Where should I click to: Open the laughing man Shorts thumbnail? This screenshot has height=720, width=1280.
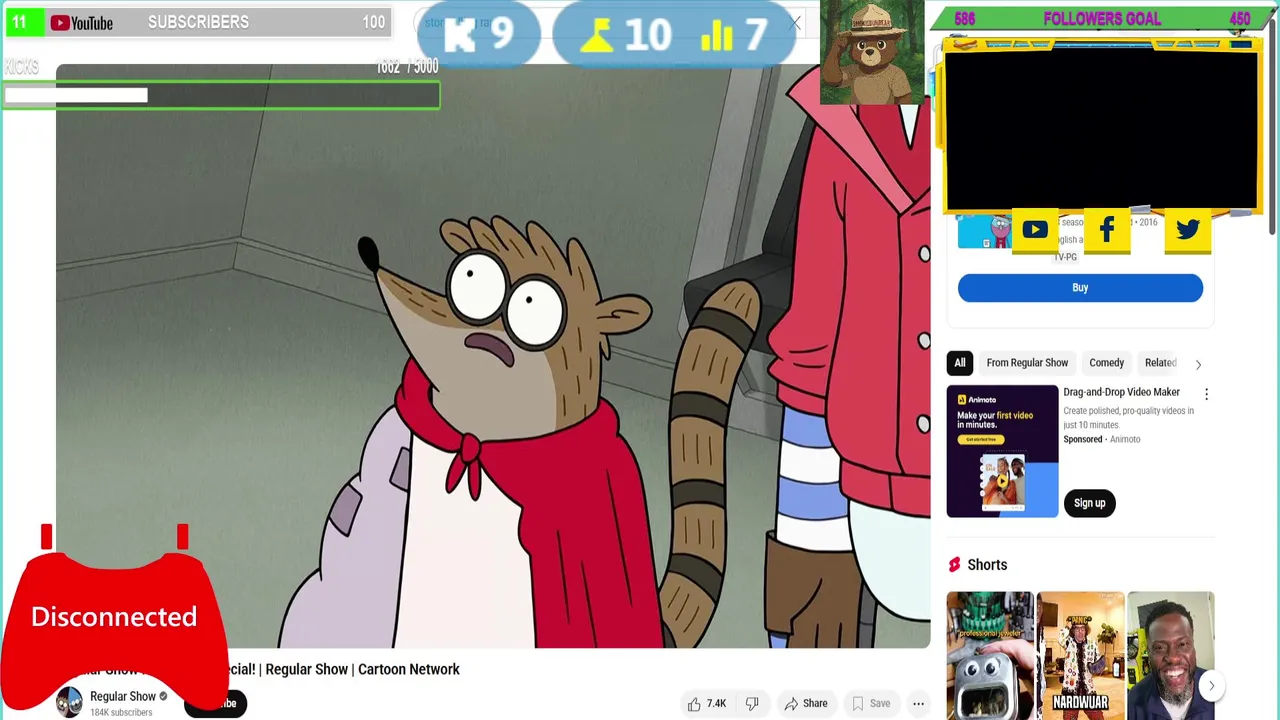click(1170, 655)
